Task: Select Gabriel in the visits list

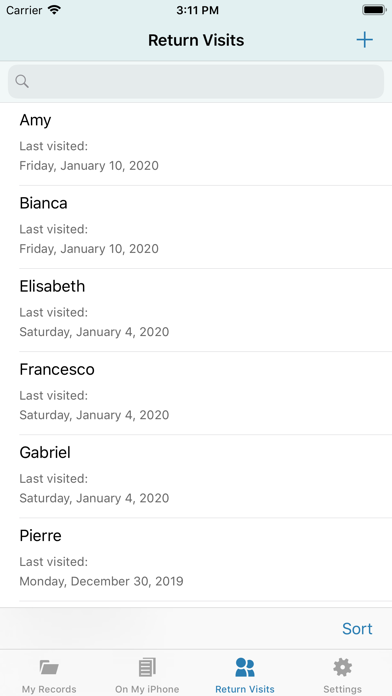Action: tap(196, 476)
